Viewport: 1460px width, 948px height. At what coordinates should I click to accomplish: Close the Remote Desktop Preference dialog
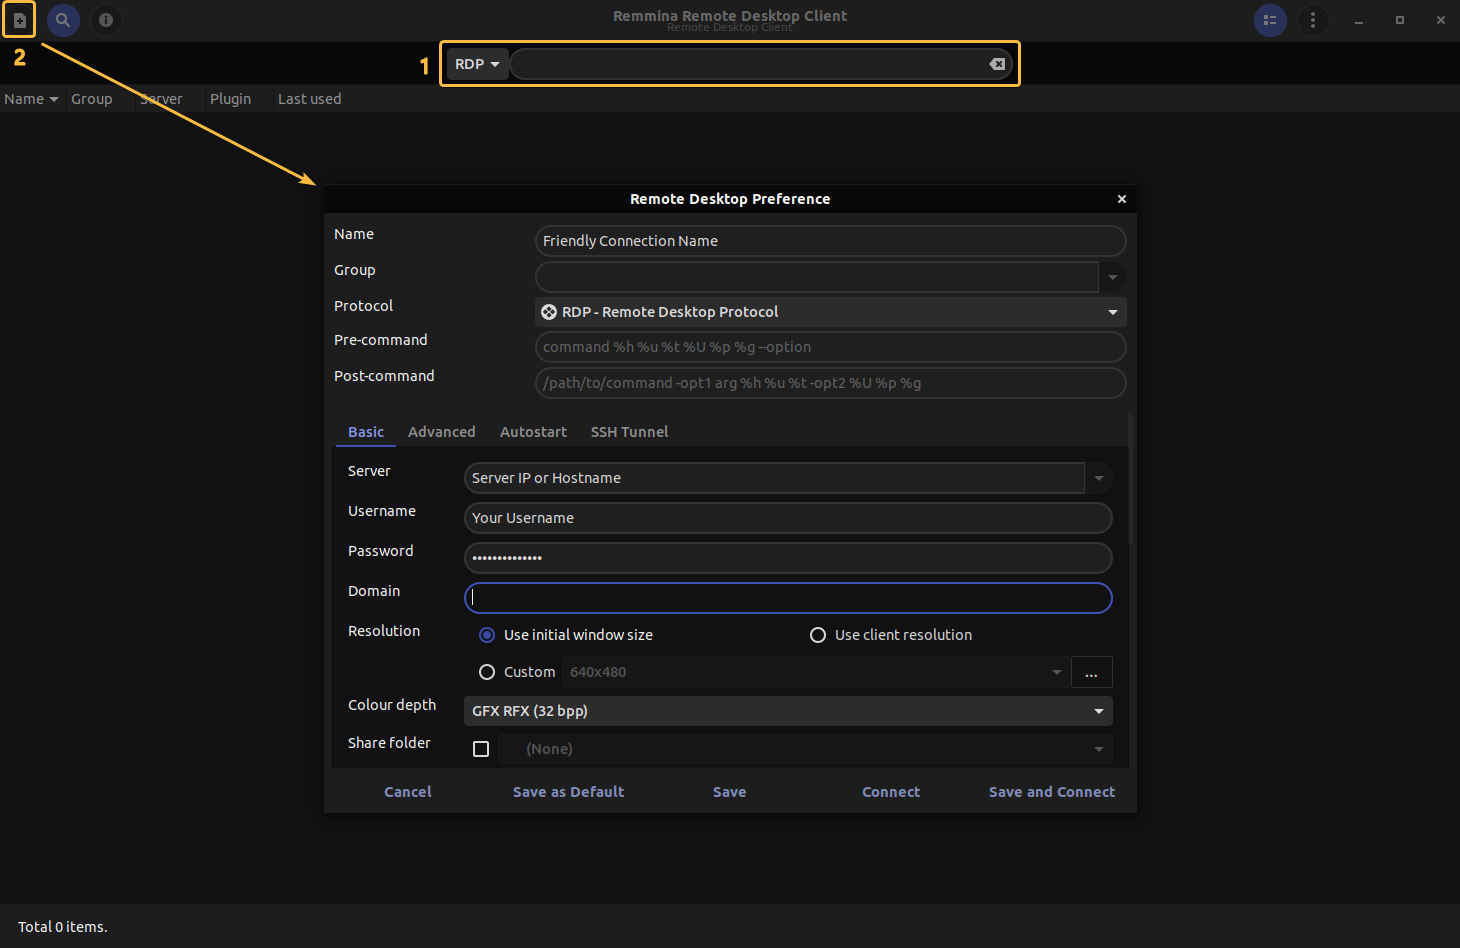click(x=1122, y=199)
